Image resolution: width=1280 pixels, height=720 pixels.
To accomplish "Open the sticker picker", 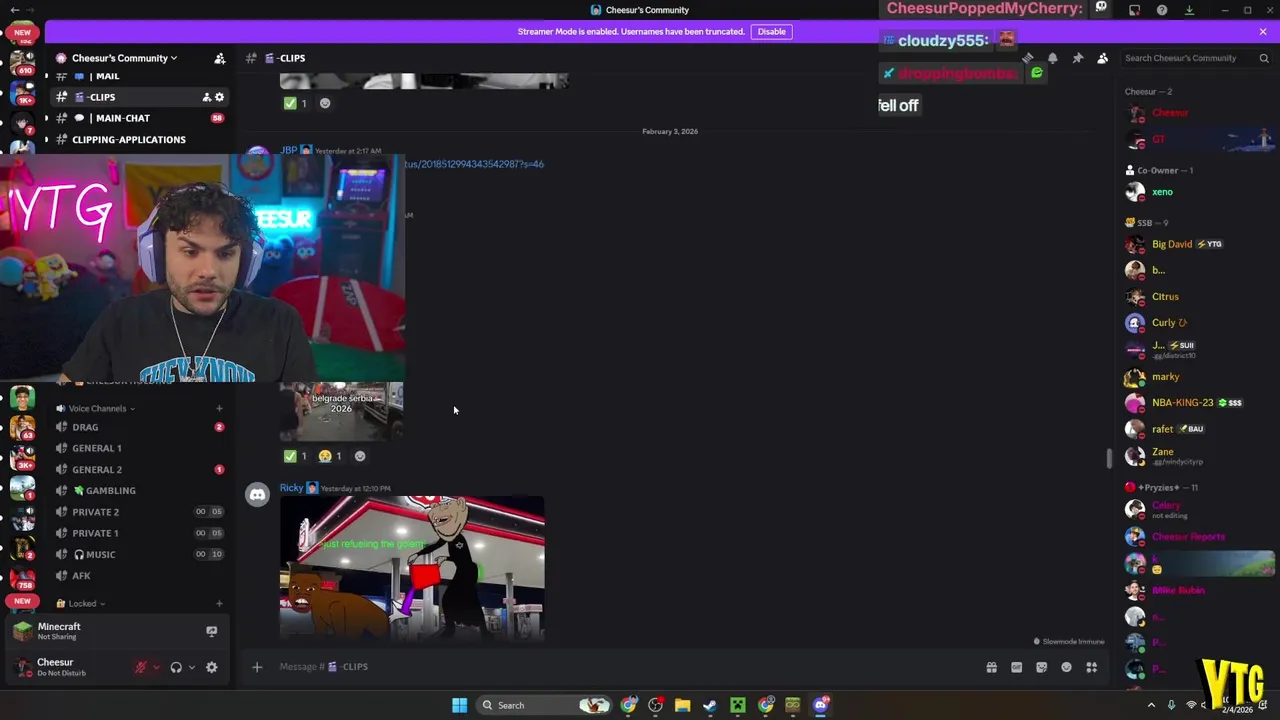I will [x=1041, y=667].
